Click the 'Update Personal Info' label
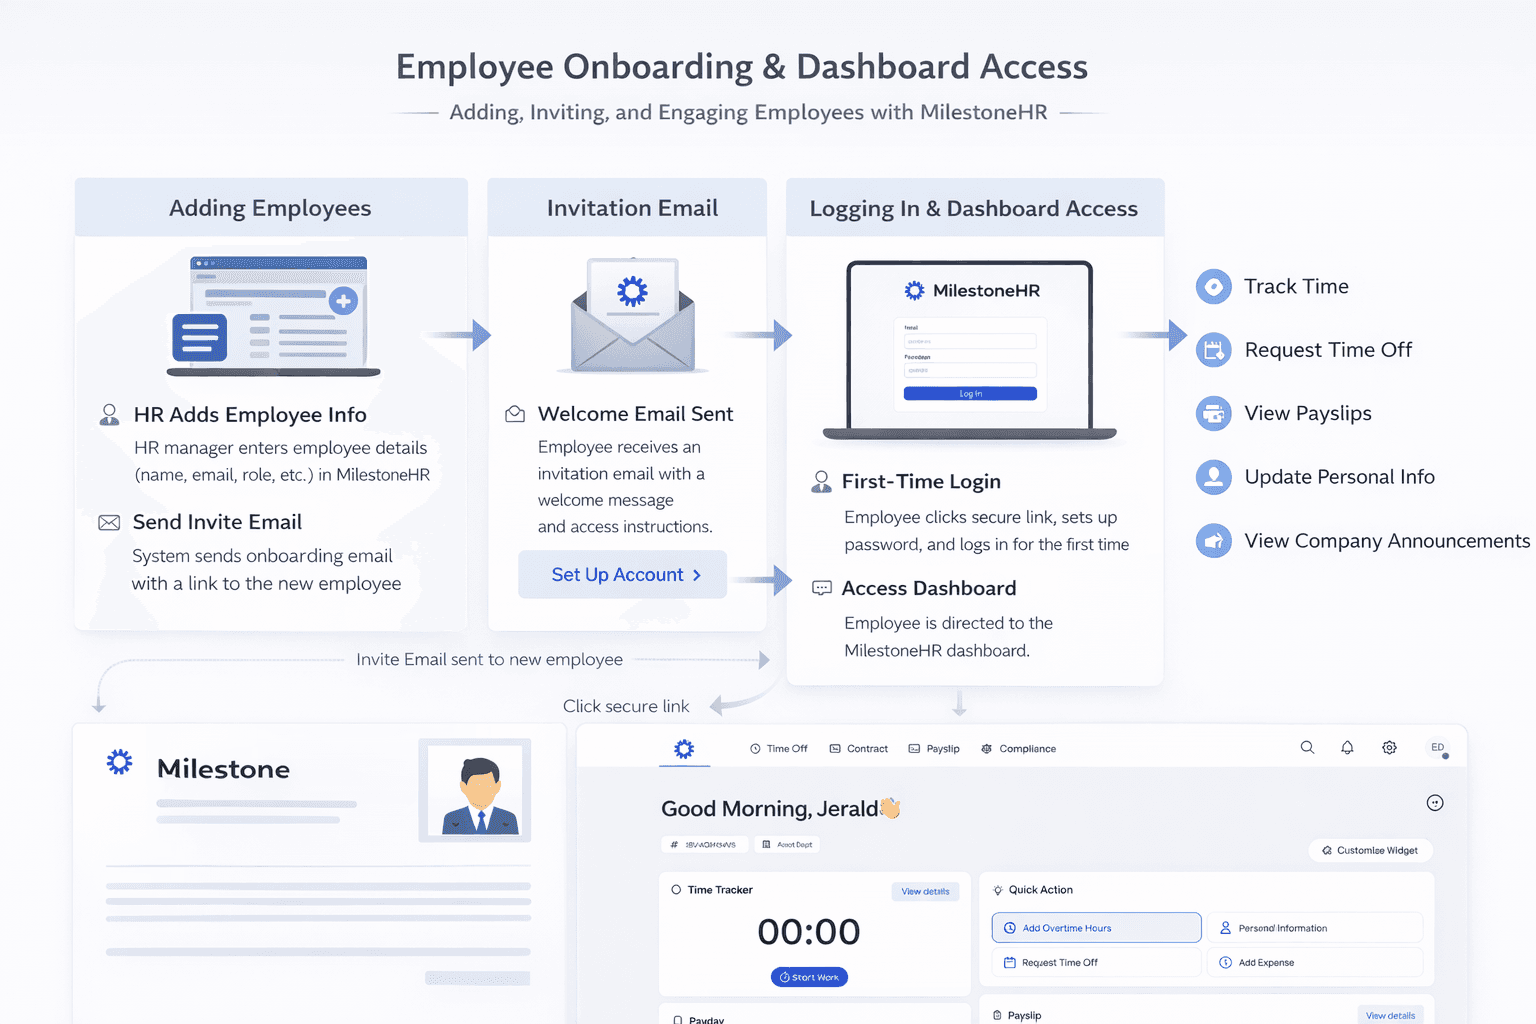Screen dimensions: 1536x1024 pos(1340,478)
